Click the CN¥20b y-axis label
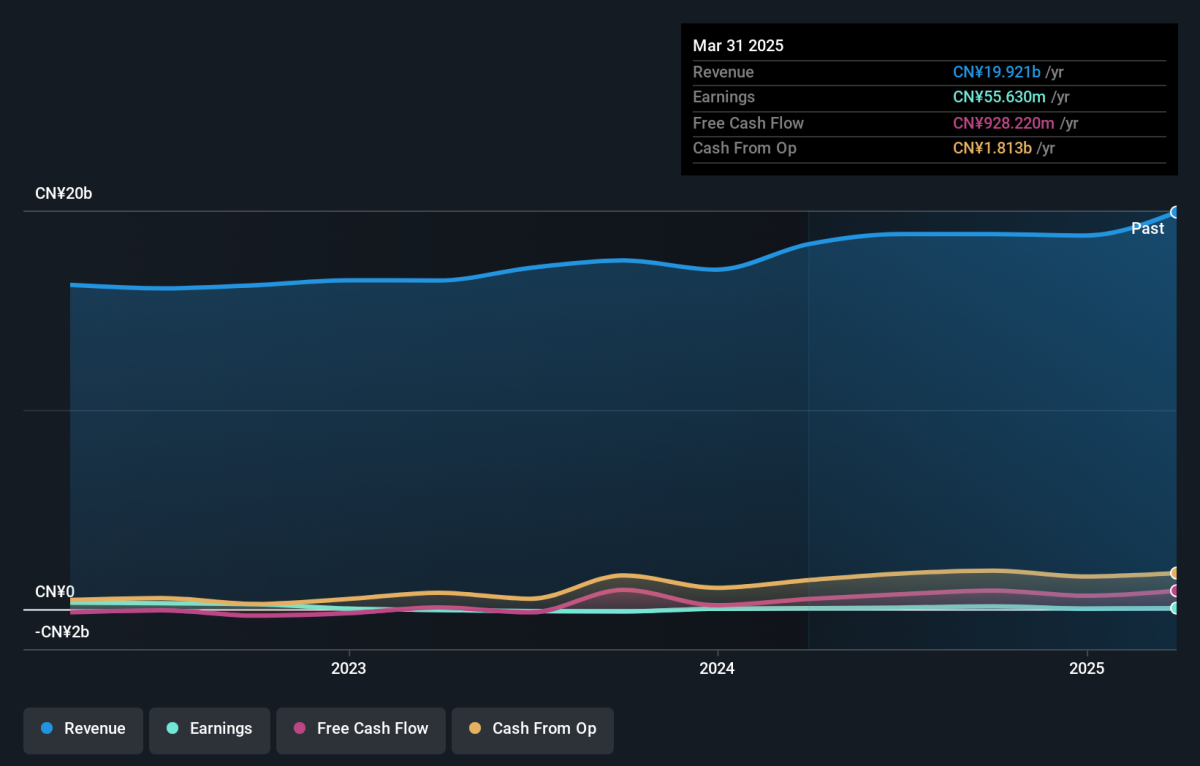This screenshot has width=1200, height=766. tap(64, 194)
